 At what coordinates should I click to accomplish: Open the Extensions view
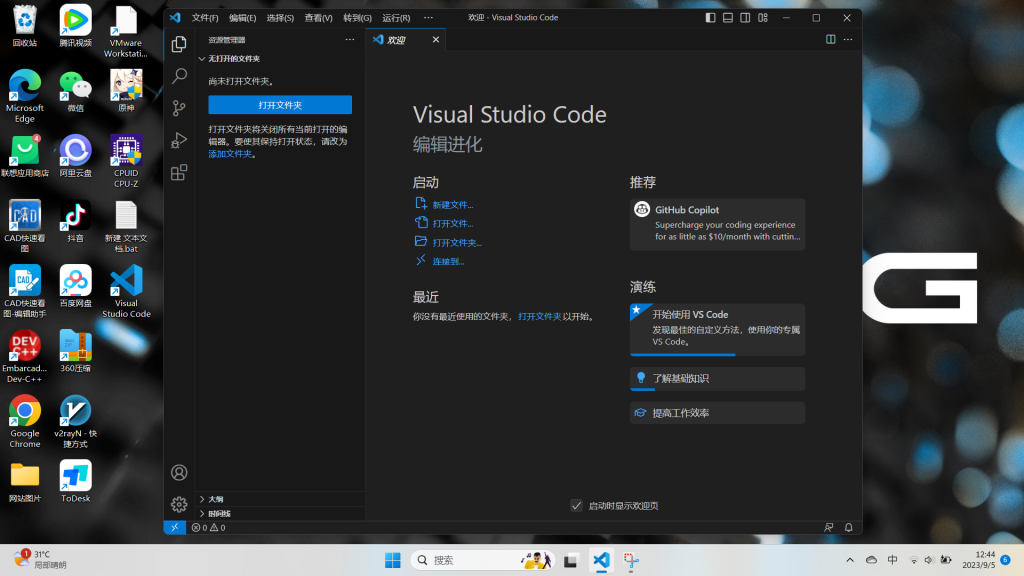click(179, 172)
